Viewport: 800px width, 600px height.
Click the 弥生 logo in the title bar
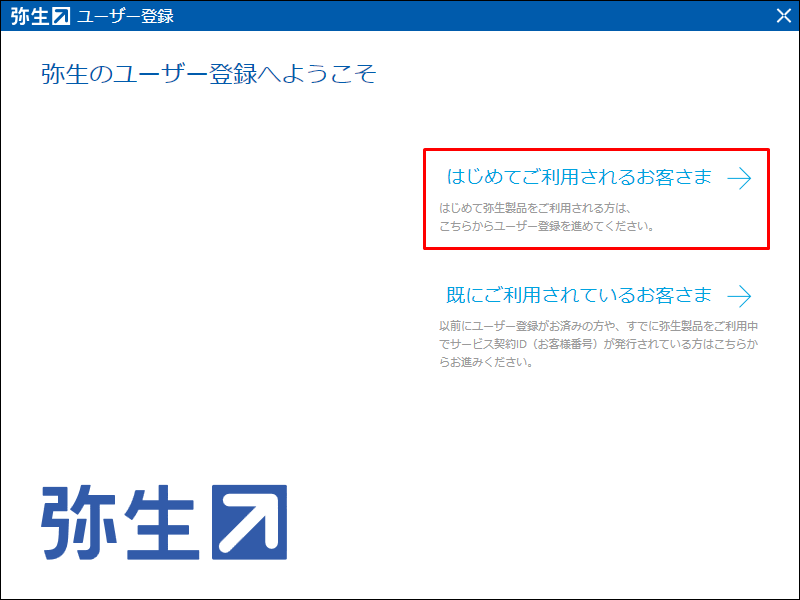pyautogui.click(x=40, y=16)
